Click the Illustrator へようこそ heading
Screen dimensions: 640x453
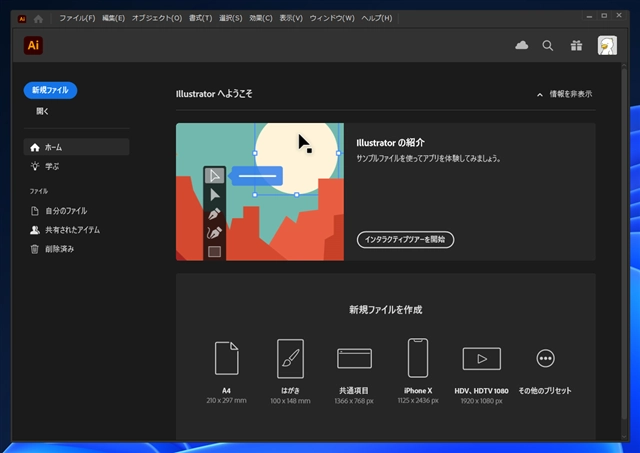coord(214,94)
